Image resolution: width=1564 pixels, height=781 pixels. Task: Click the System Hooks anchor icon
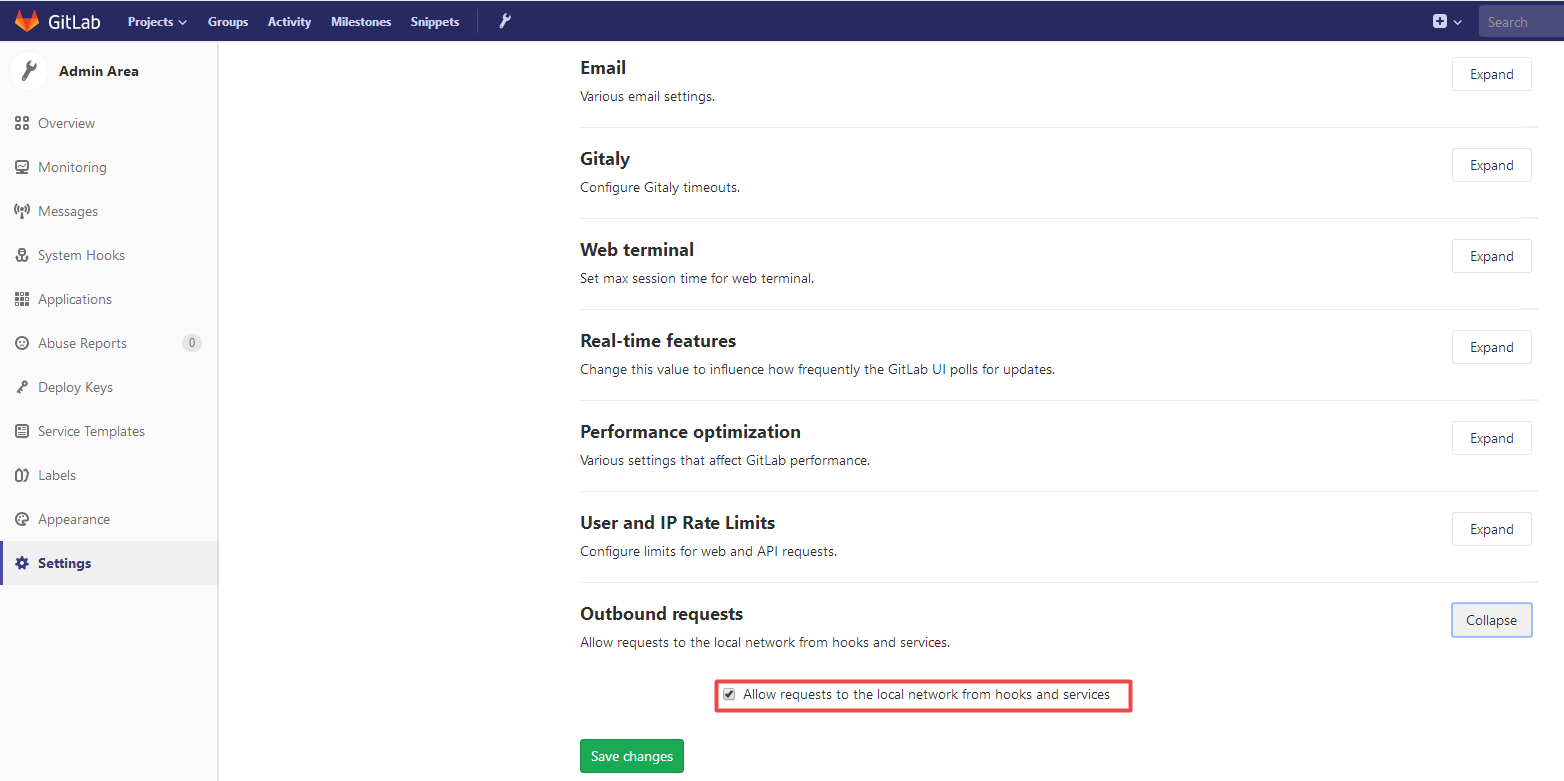(22, 255)
